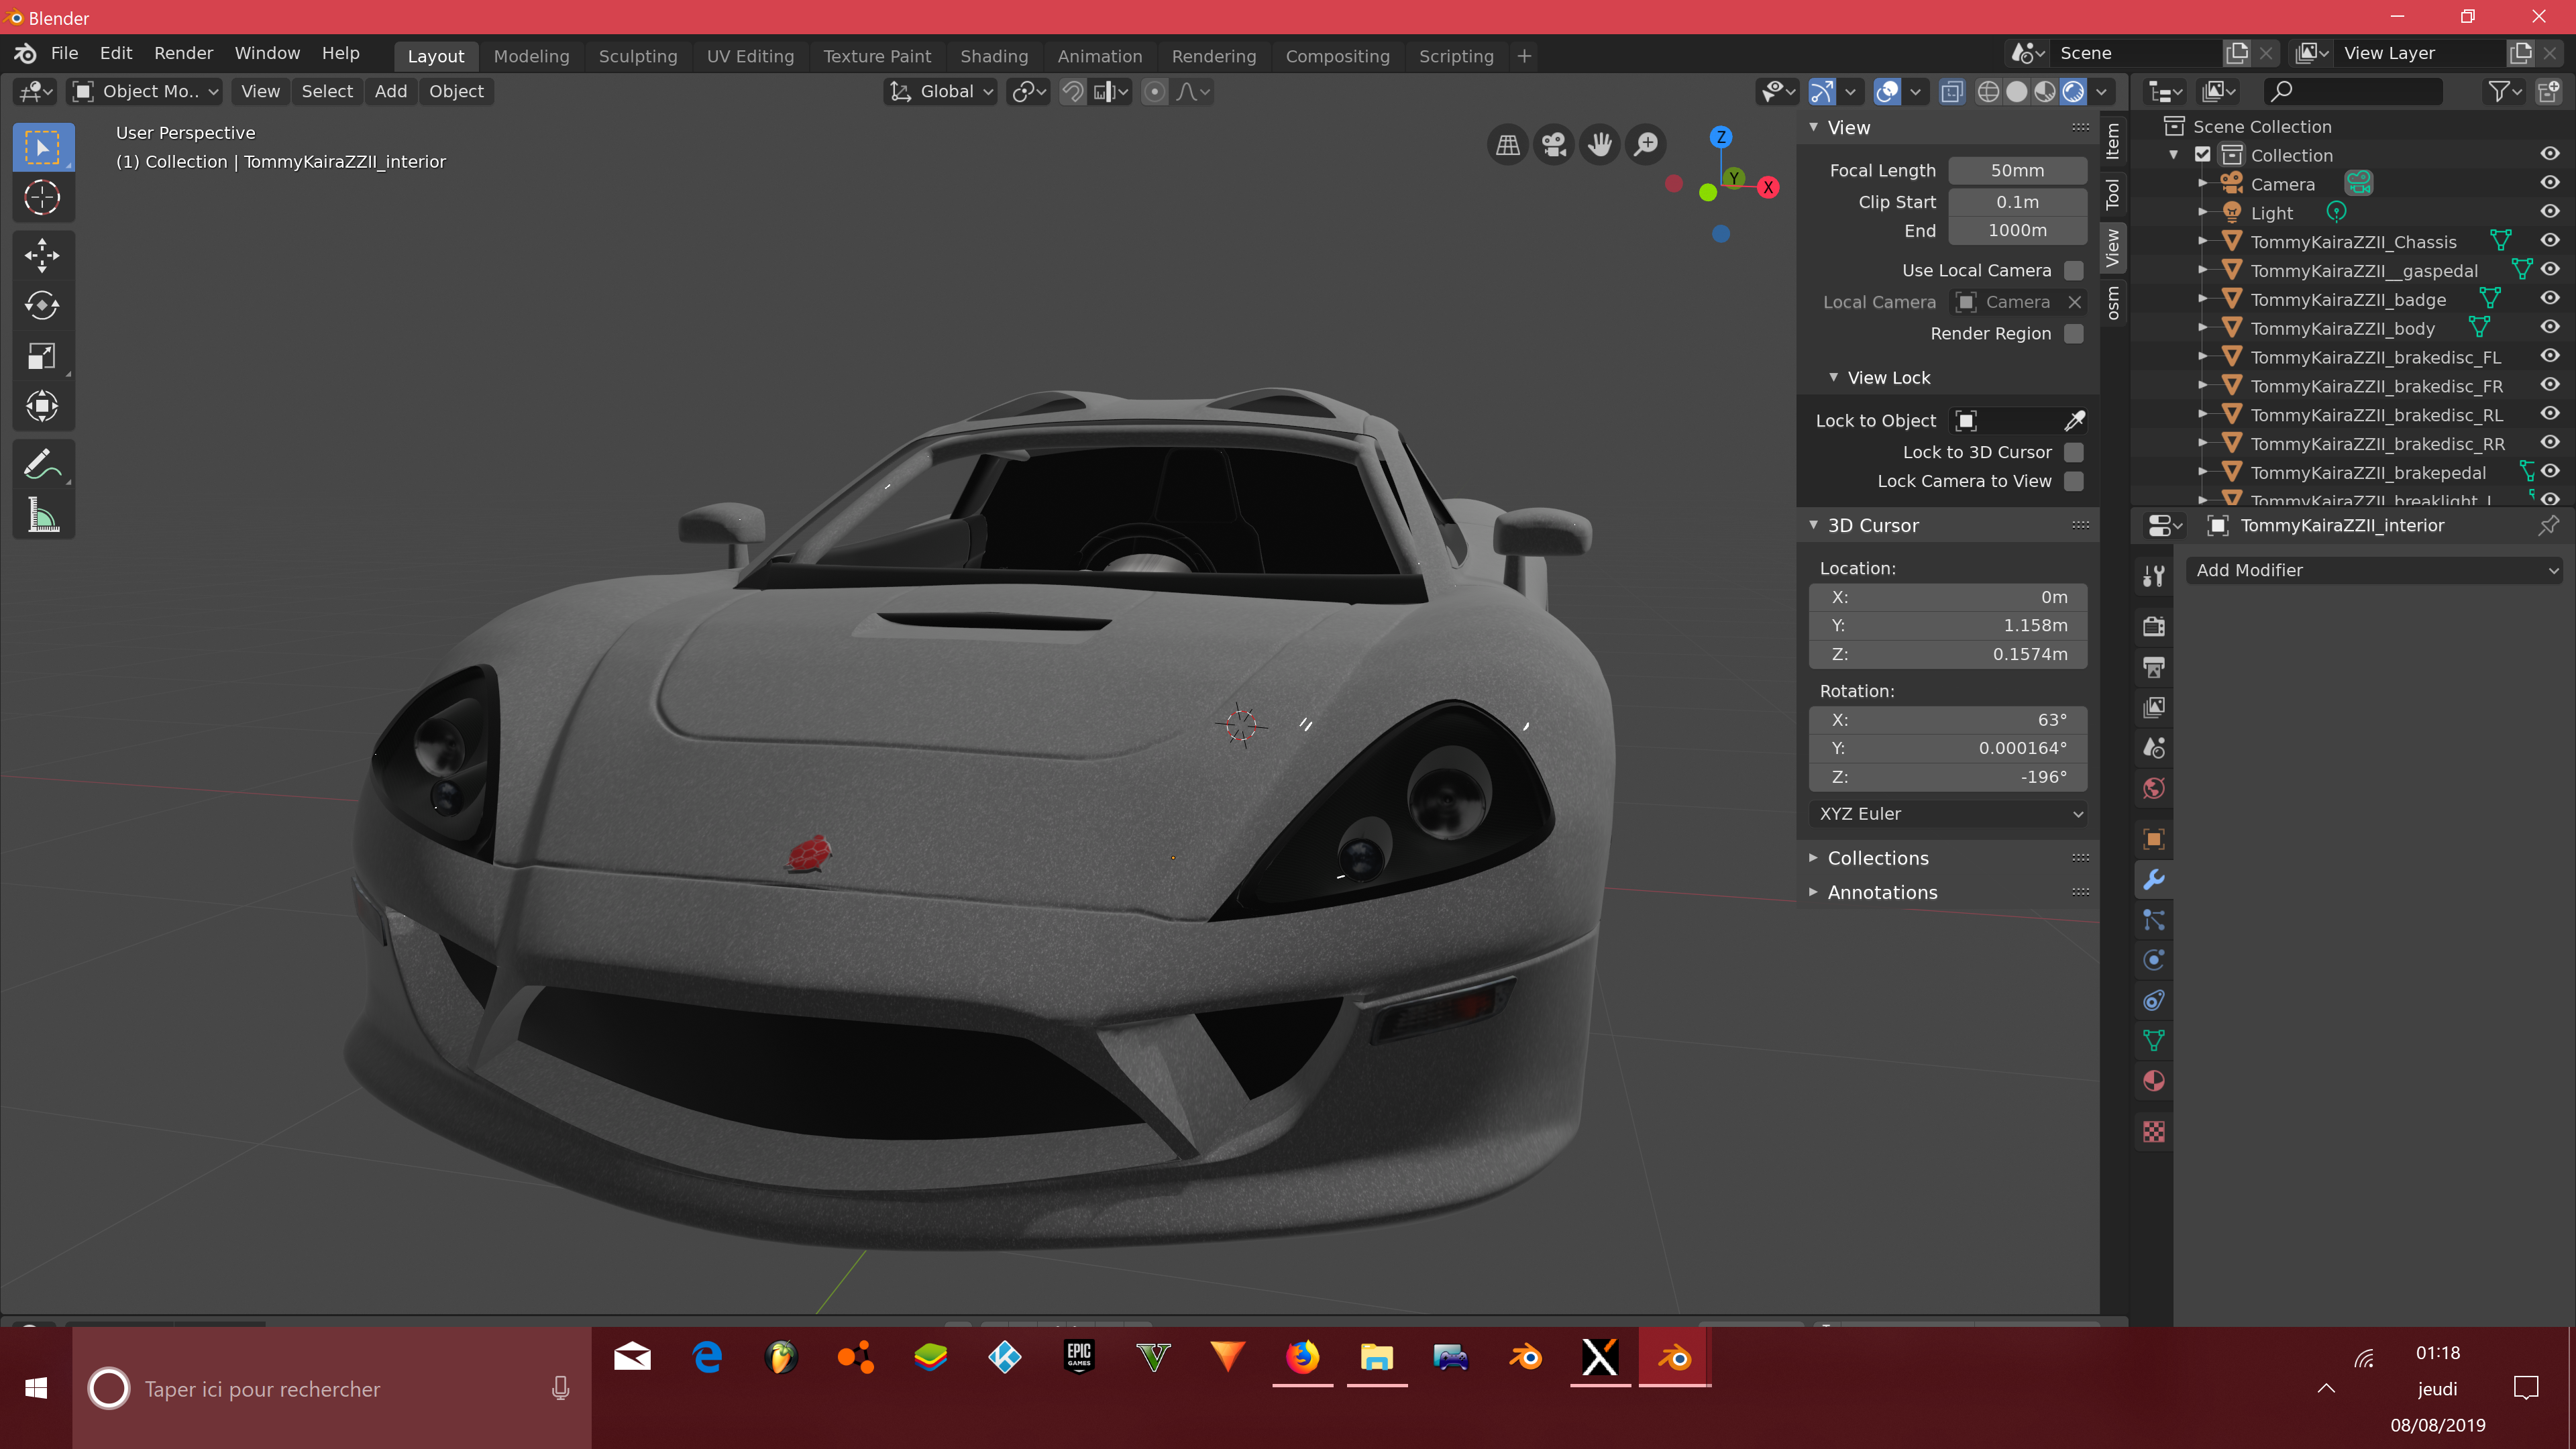Image resolution: width=2576 pixels, height=1449 pixels.
Task: Uncheck the Collection exclude checkbox
Action: pos(2203,155)
